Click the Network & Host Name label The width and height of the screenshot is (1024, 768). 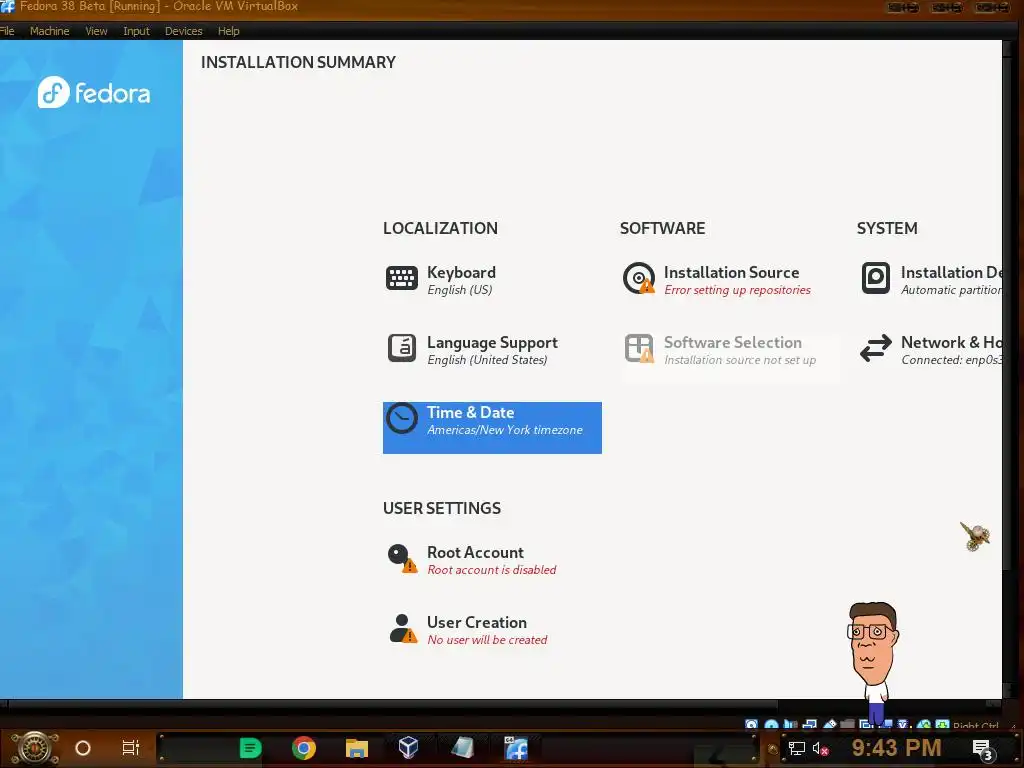[951, 342]
